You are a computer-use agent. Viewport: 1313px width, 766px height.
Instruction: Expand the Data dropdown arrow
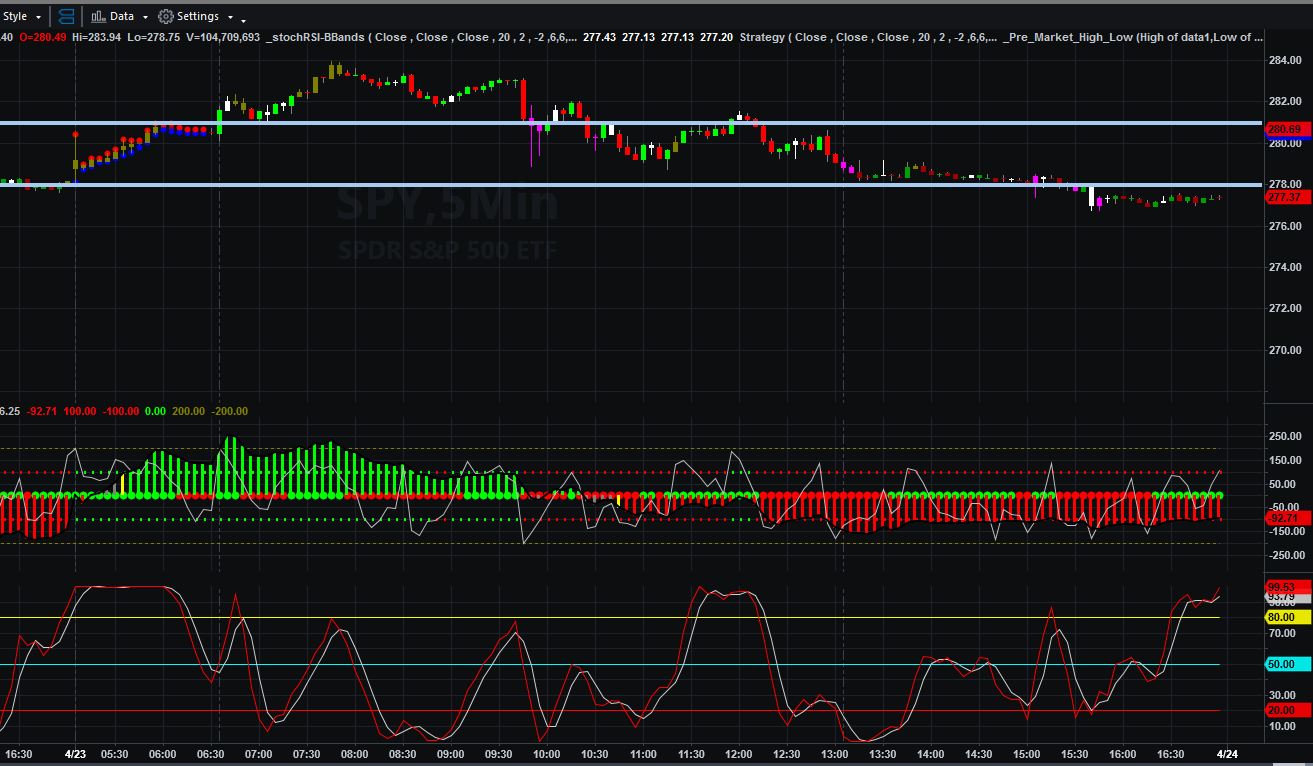145,17
